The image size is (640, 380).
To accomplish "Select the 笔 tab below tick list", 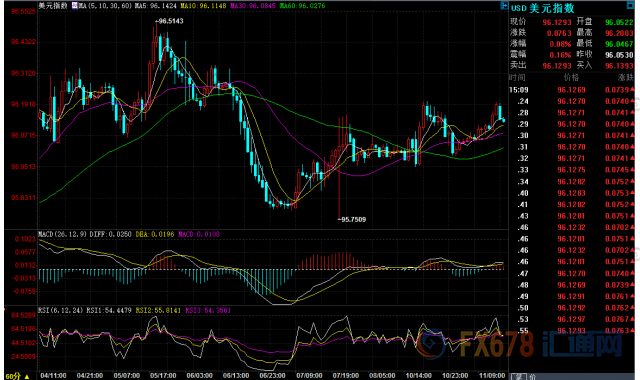I will click(x=519, y=376).
